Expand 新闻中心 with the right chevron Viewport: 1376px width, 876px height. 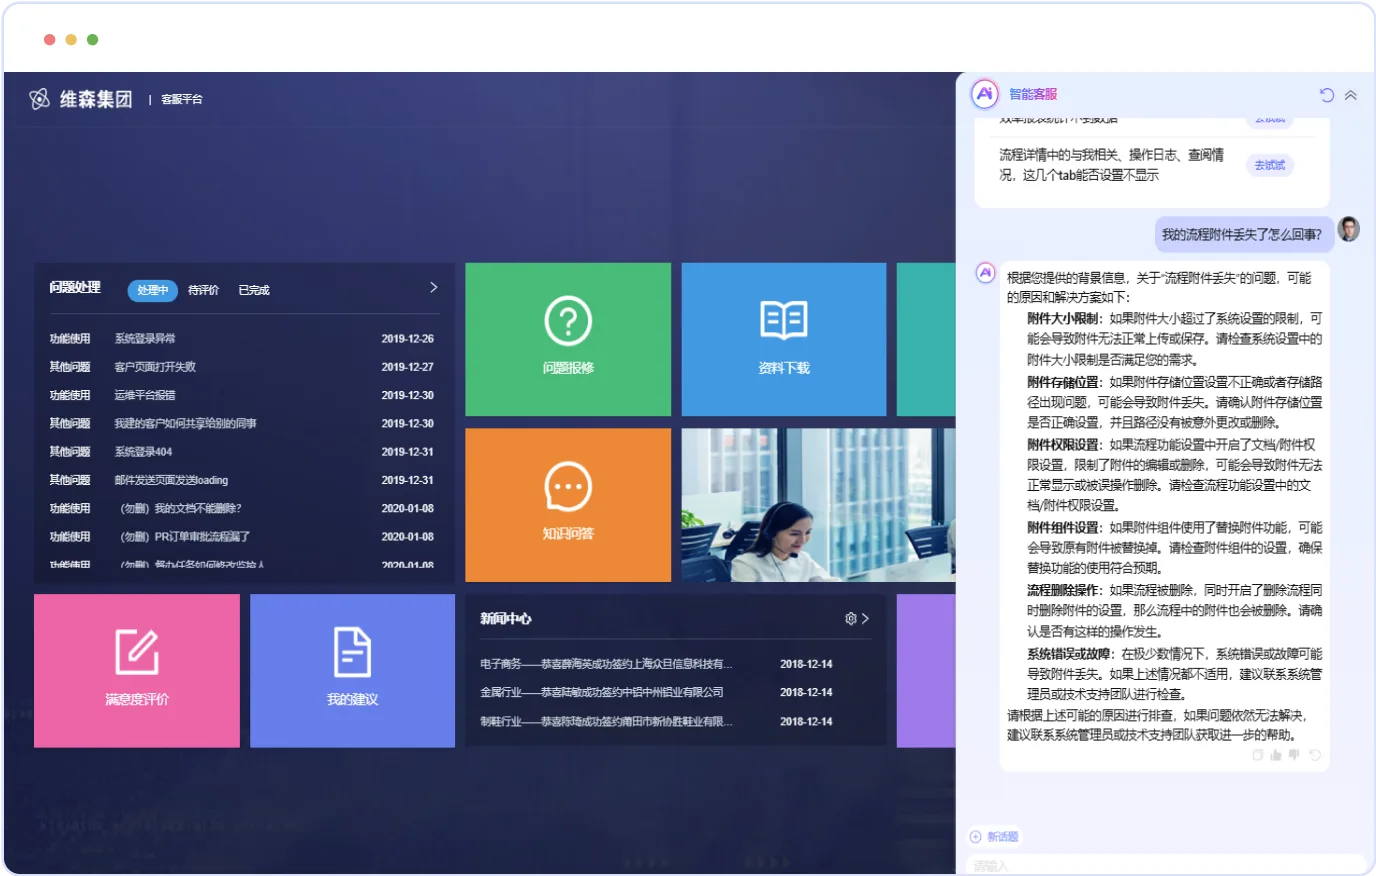click(x=866, y=619)
